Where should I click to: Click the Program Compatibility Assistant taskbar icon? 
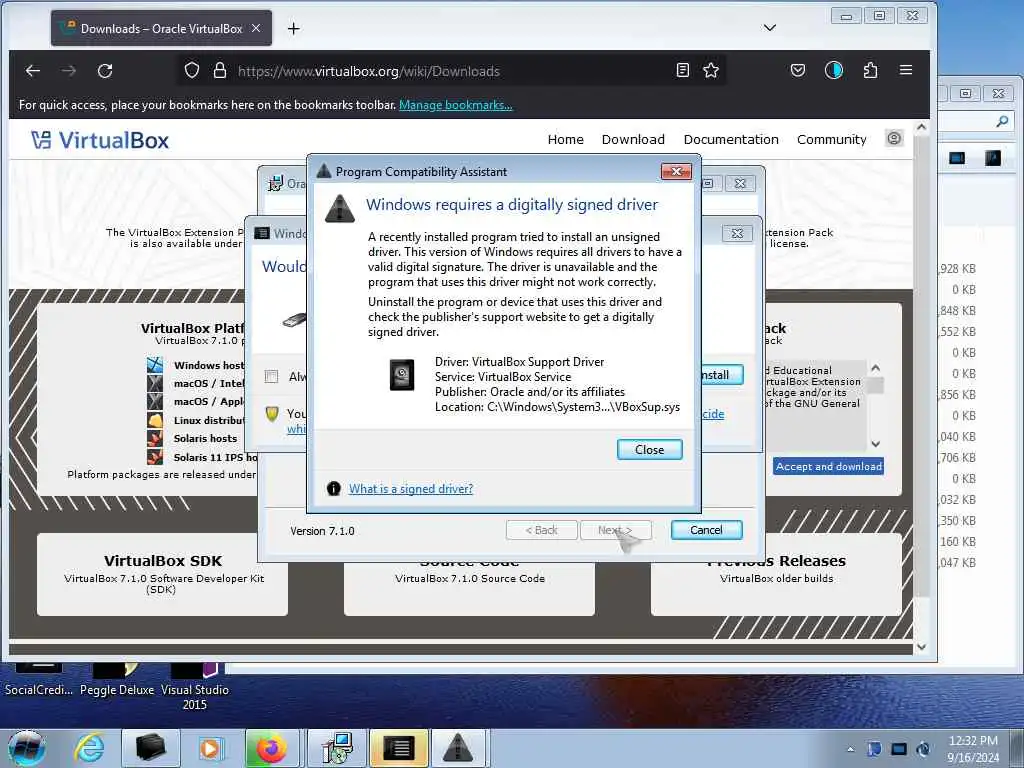pos(458,748)
